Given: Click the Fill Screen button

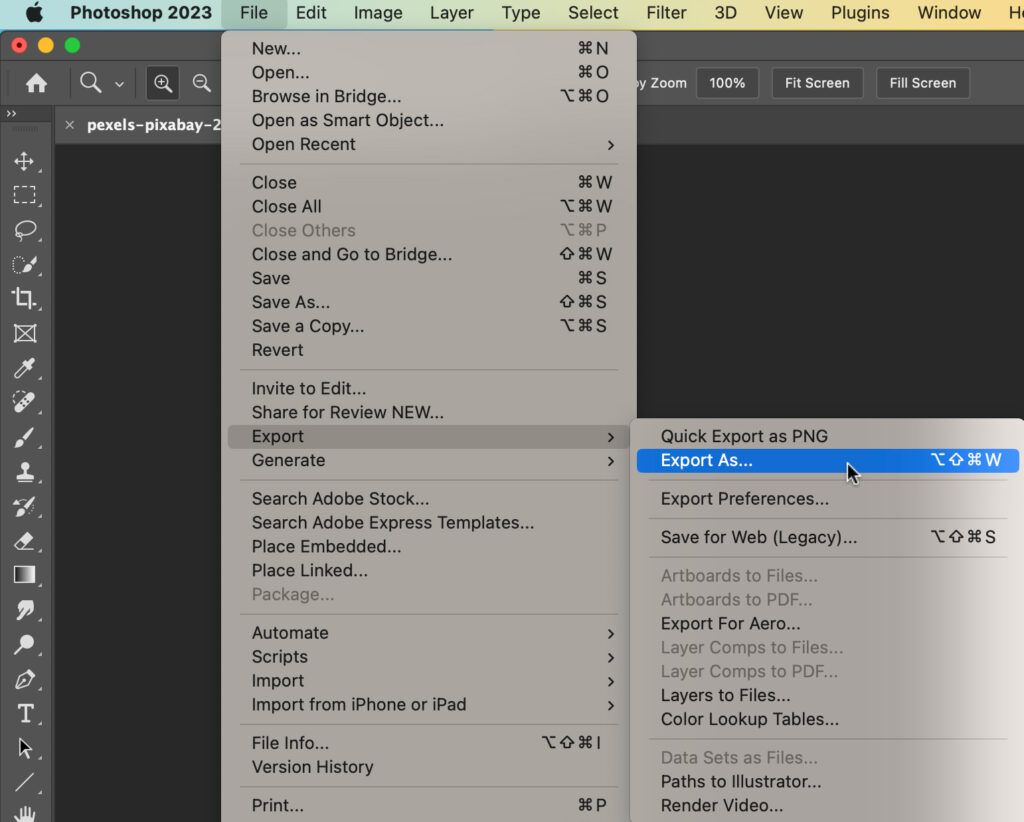Looking at the screenshot, I should 922,83.
